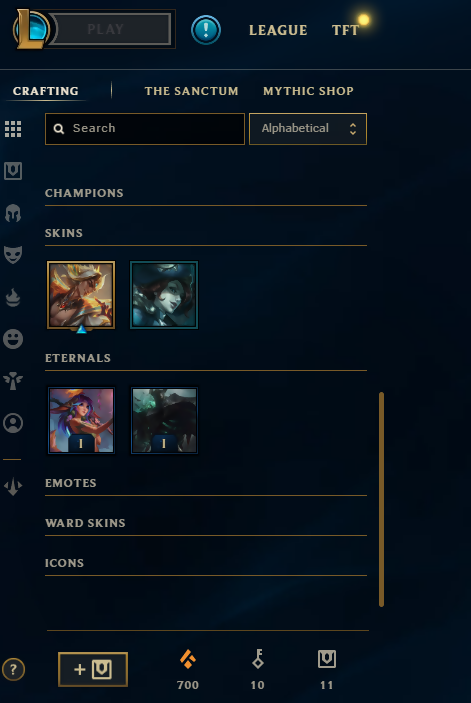Collapse the Eternals section header
Screen dimensions: 471x703
[206, 358]
